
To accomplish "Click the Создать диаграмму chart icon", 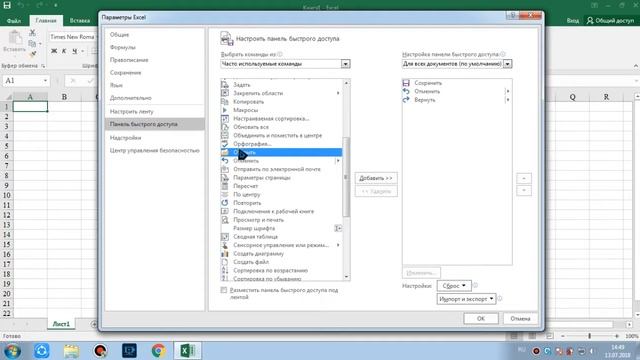I will 224,253.
